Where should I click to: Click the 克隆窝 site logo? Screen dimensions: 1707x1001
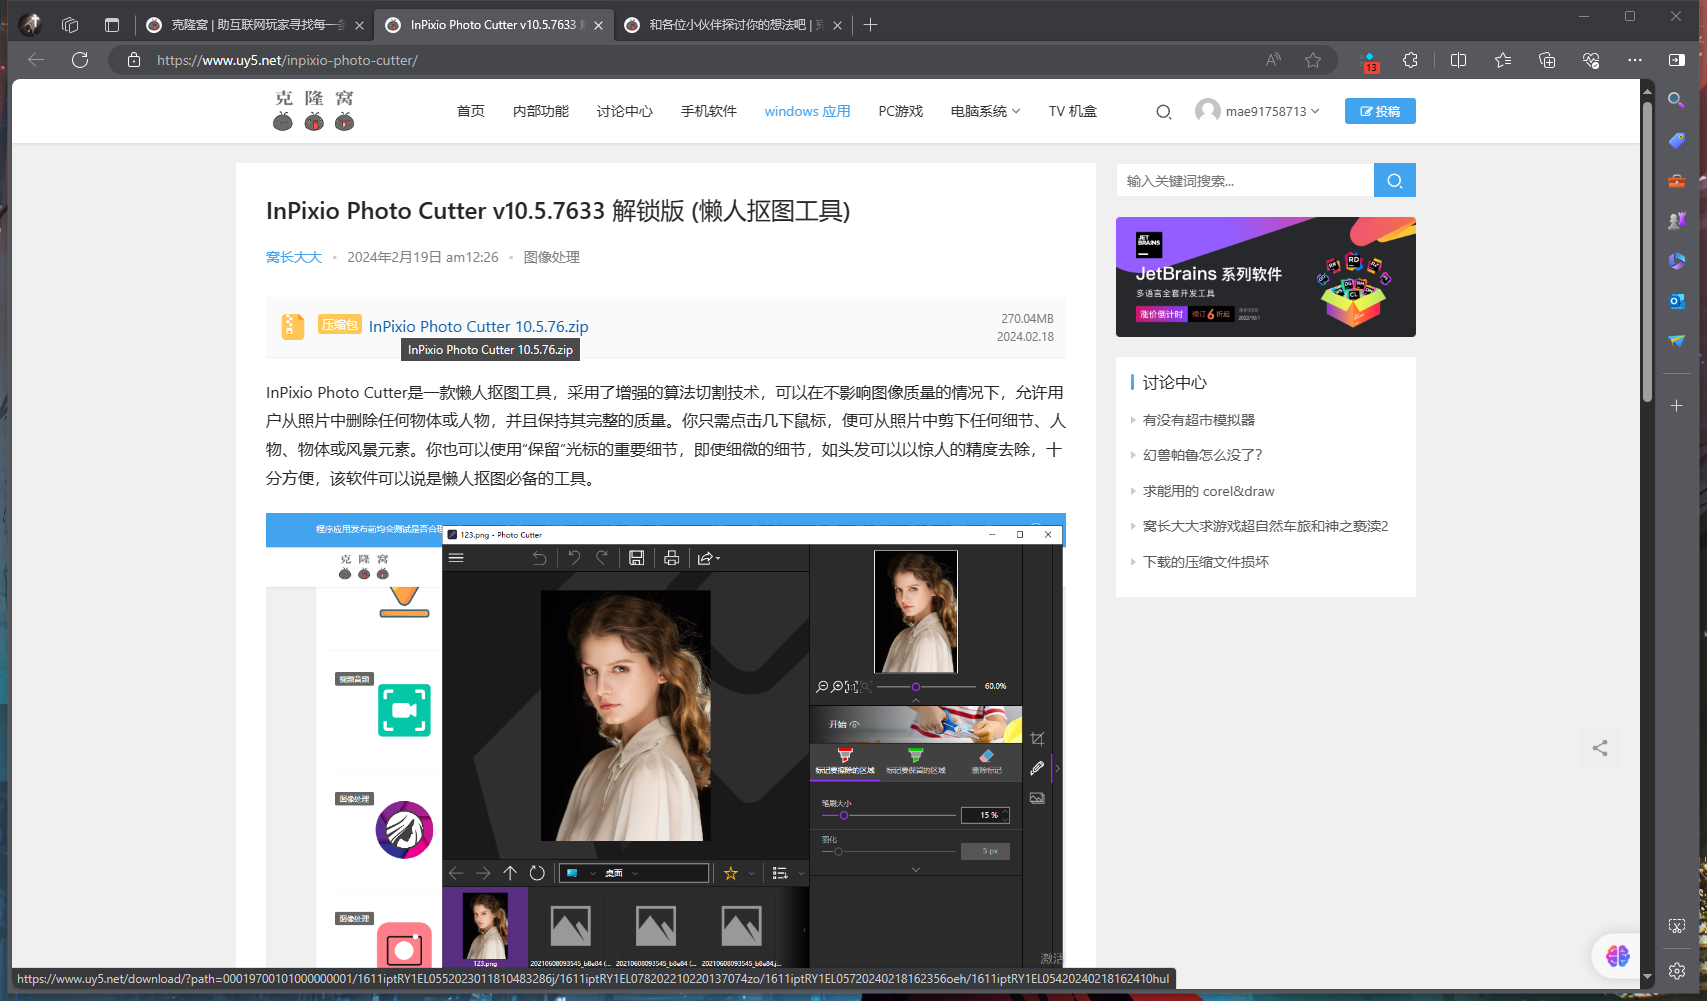[314, 110]
